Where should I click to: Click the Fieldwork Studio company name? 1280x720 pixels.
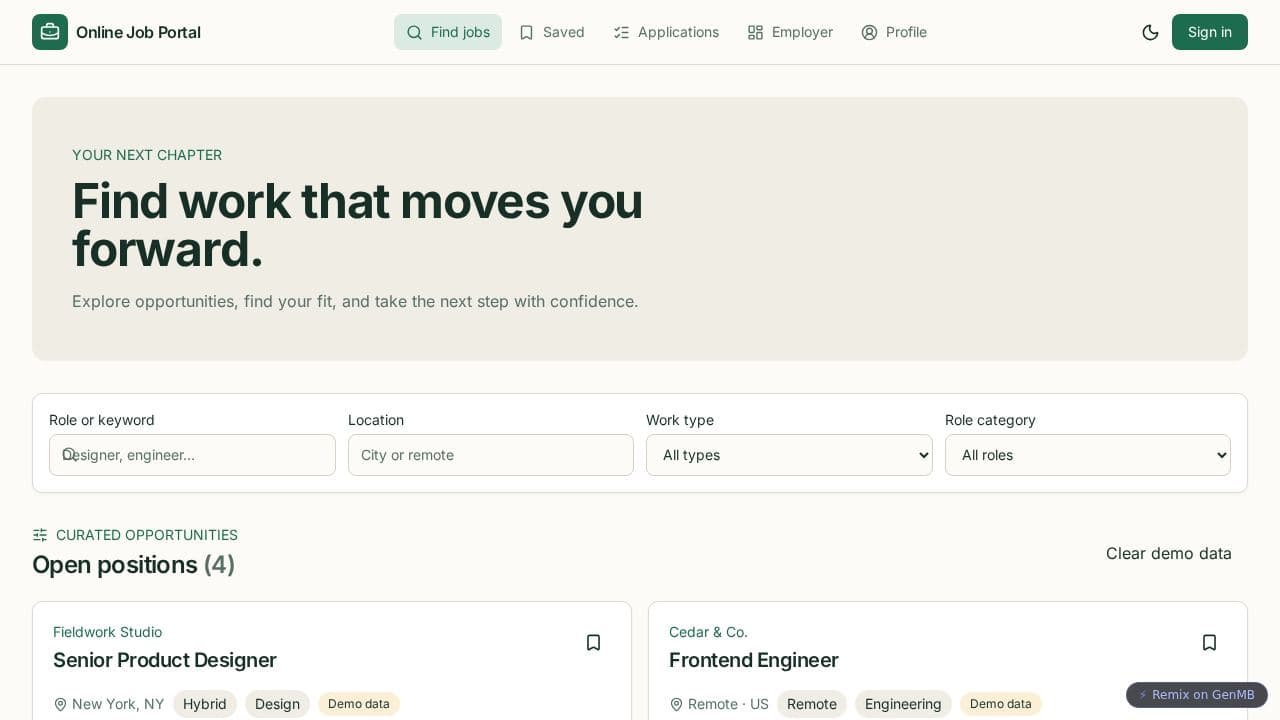pyautogui.click(x=107, y=632)
